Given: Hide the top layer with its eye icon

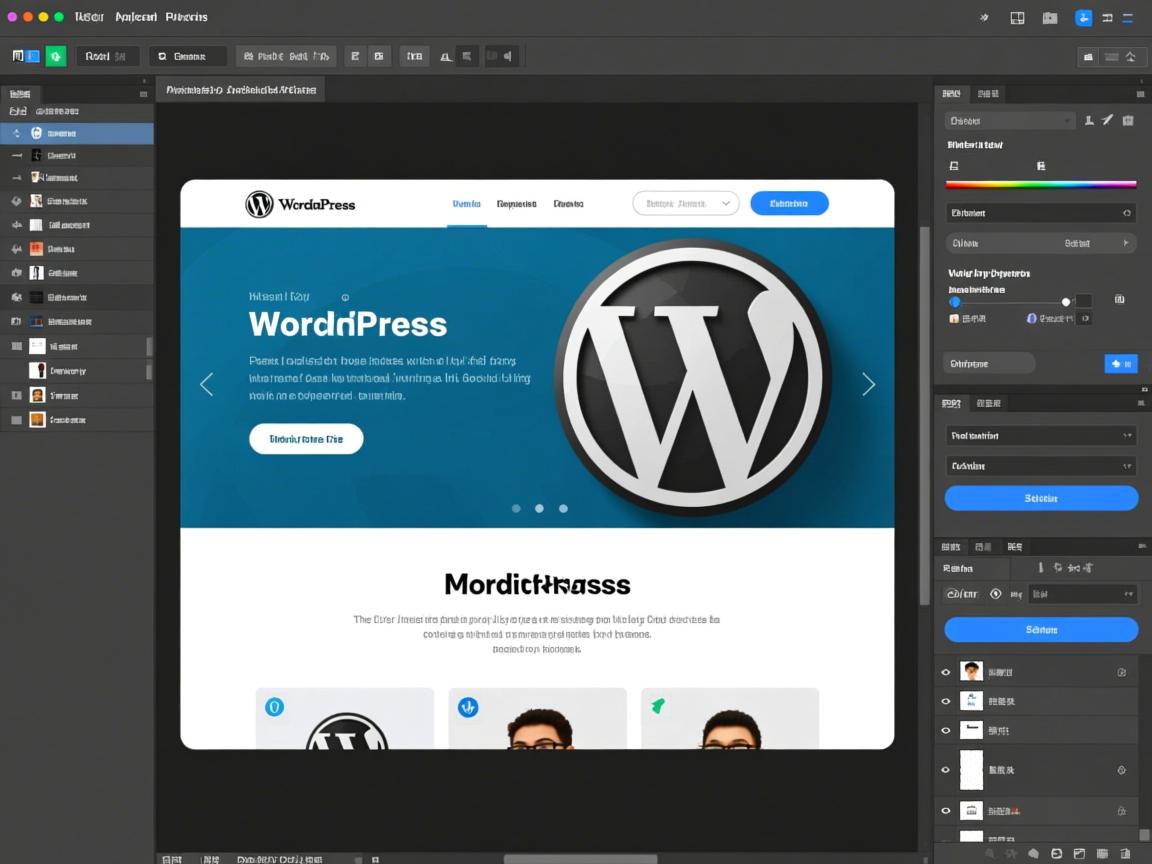Looking at the screenshot, I should pos(946,672).
